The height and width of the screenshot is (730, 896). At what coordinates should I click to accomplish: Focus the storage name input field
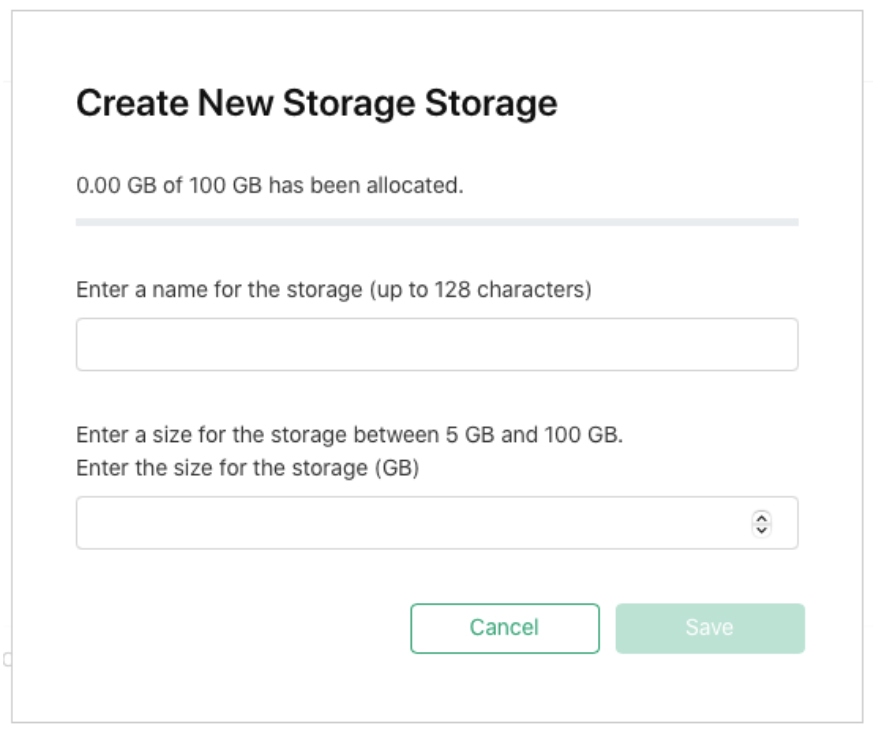(437, 345)
